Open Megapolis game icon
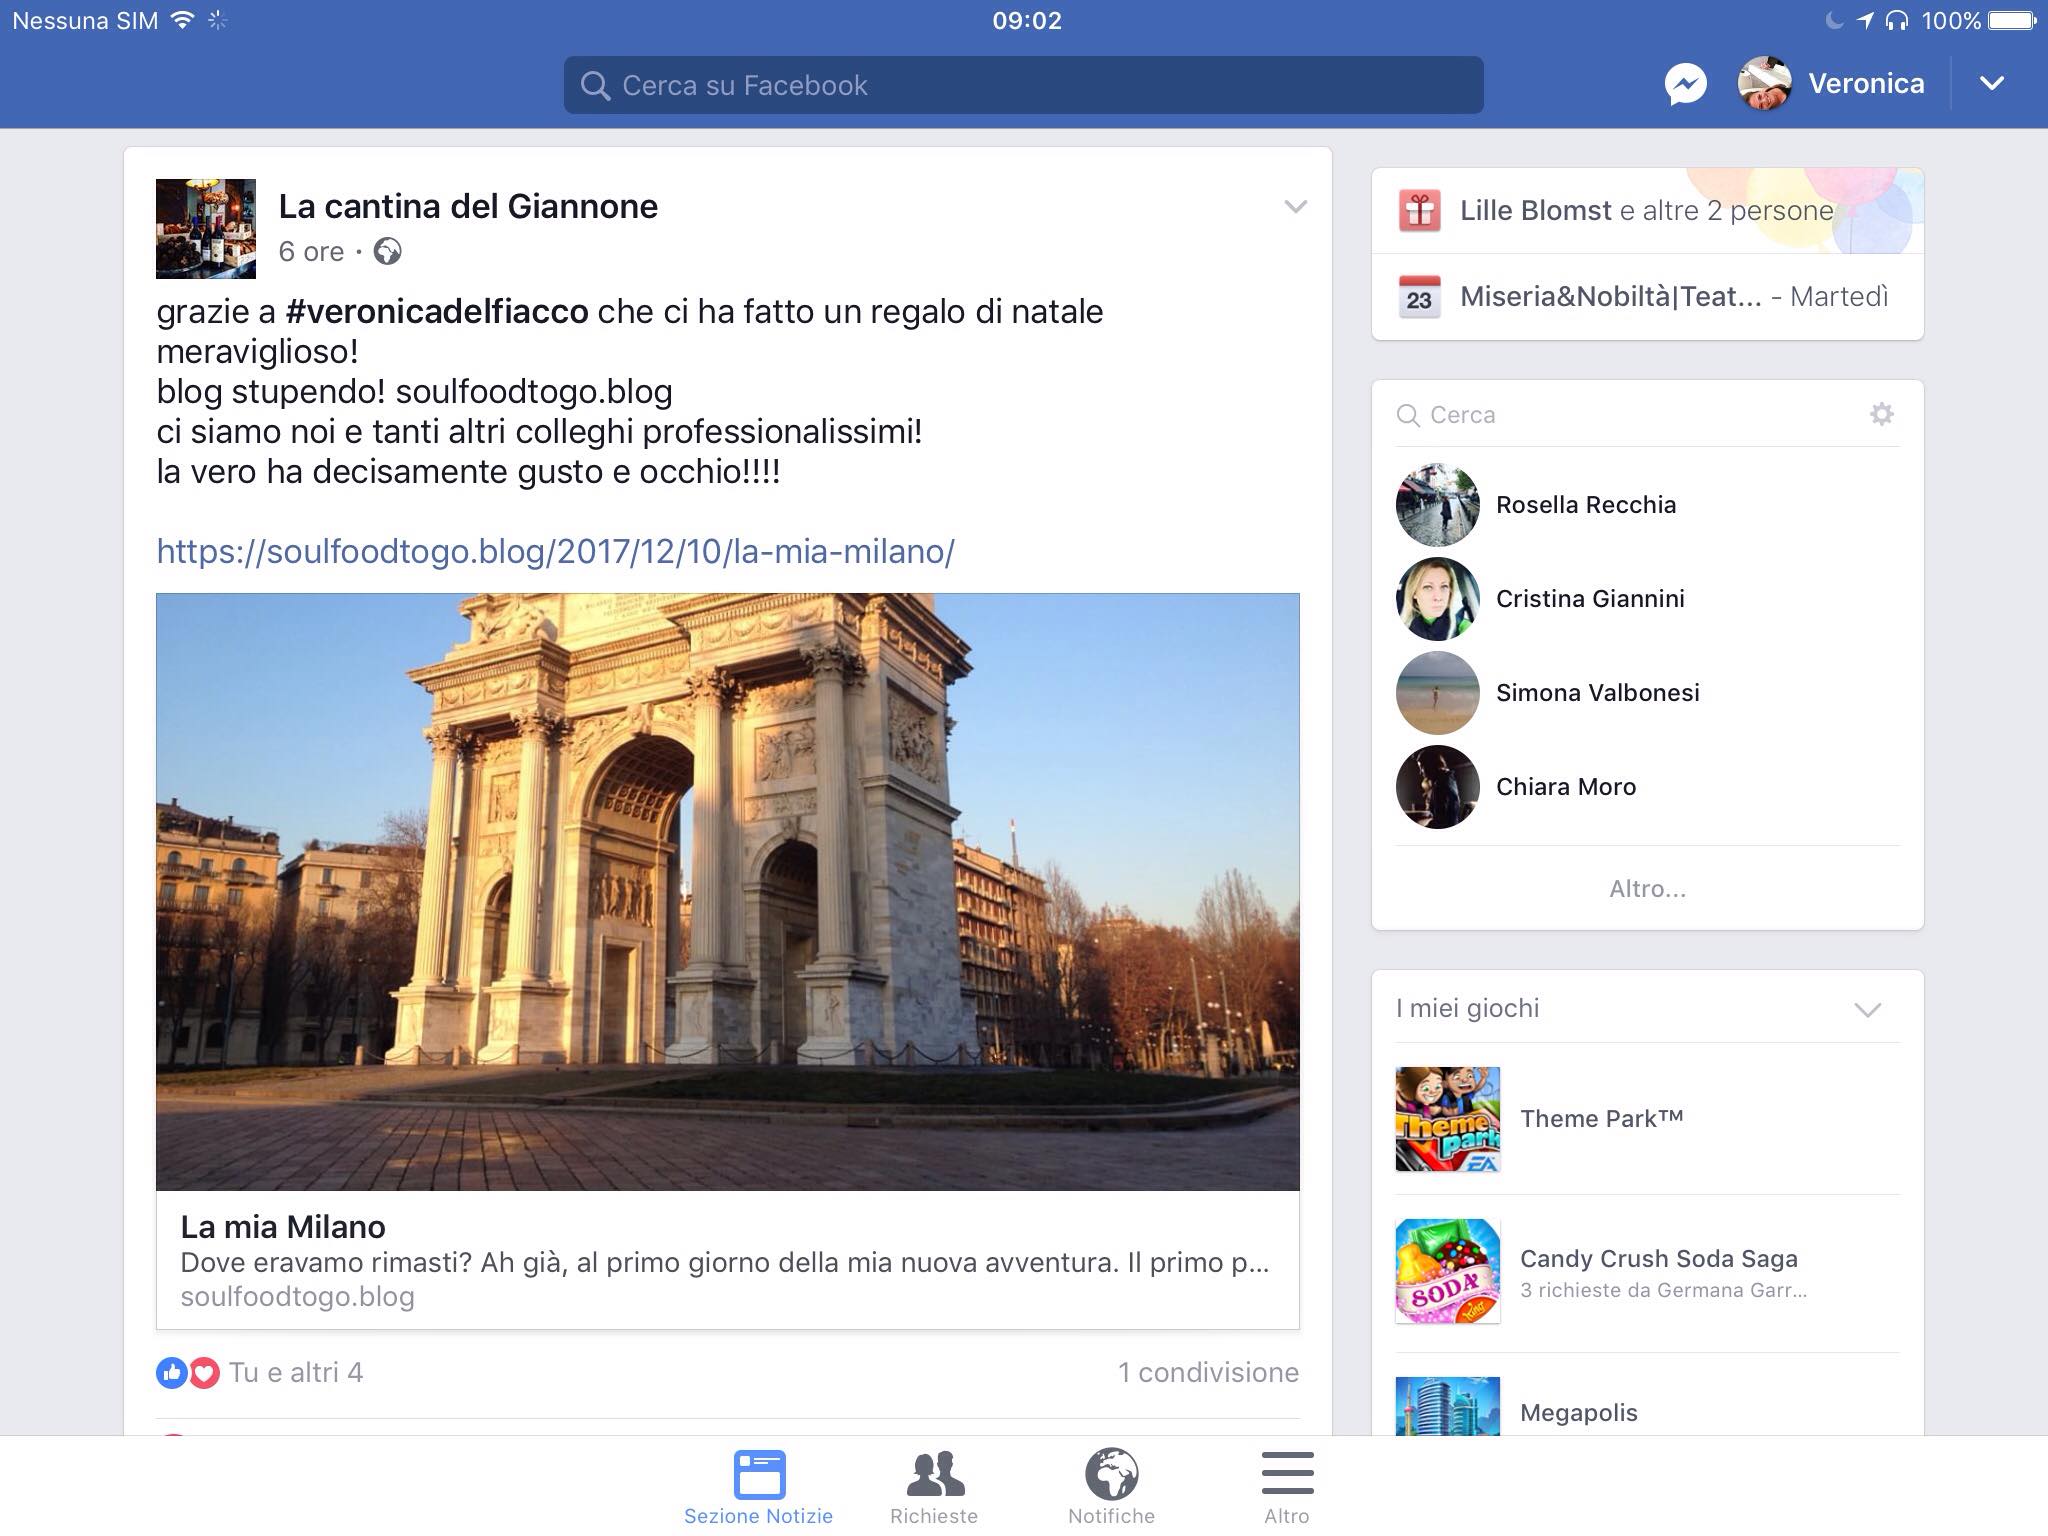This screenshot has height=1536, width=2048. pyautogui.click(x=1448, y=1407)
